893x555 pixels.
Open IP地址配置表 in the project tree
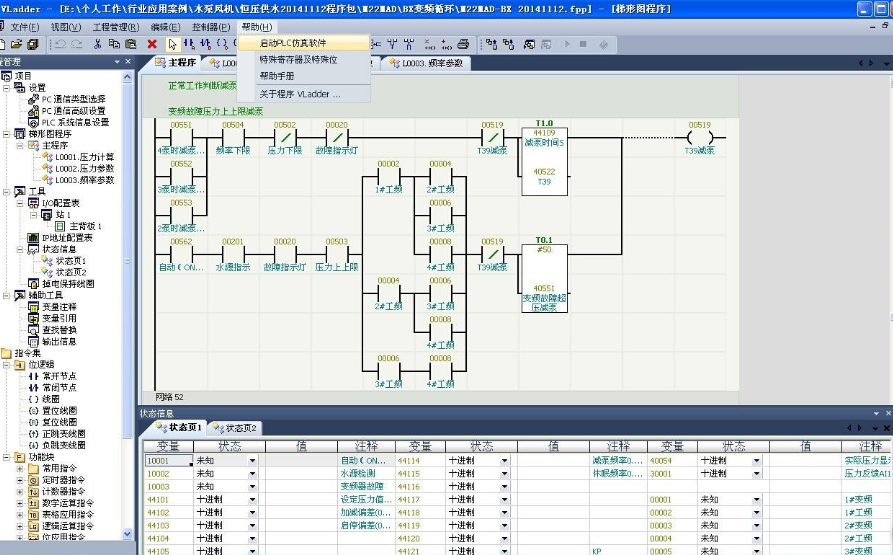(x=65, y=238)
